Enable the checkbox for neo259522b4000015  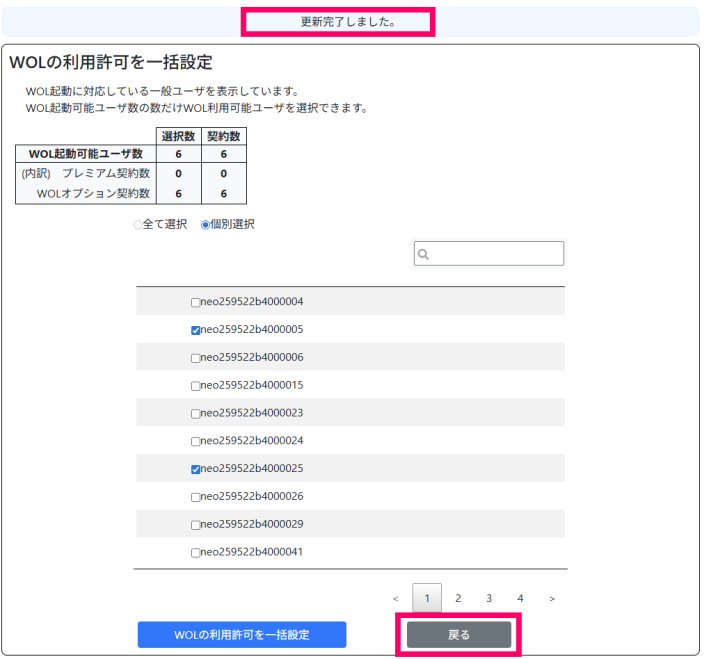click(195, 386)
